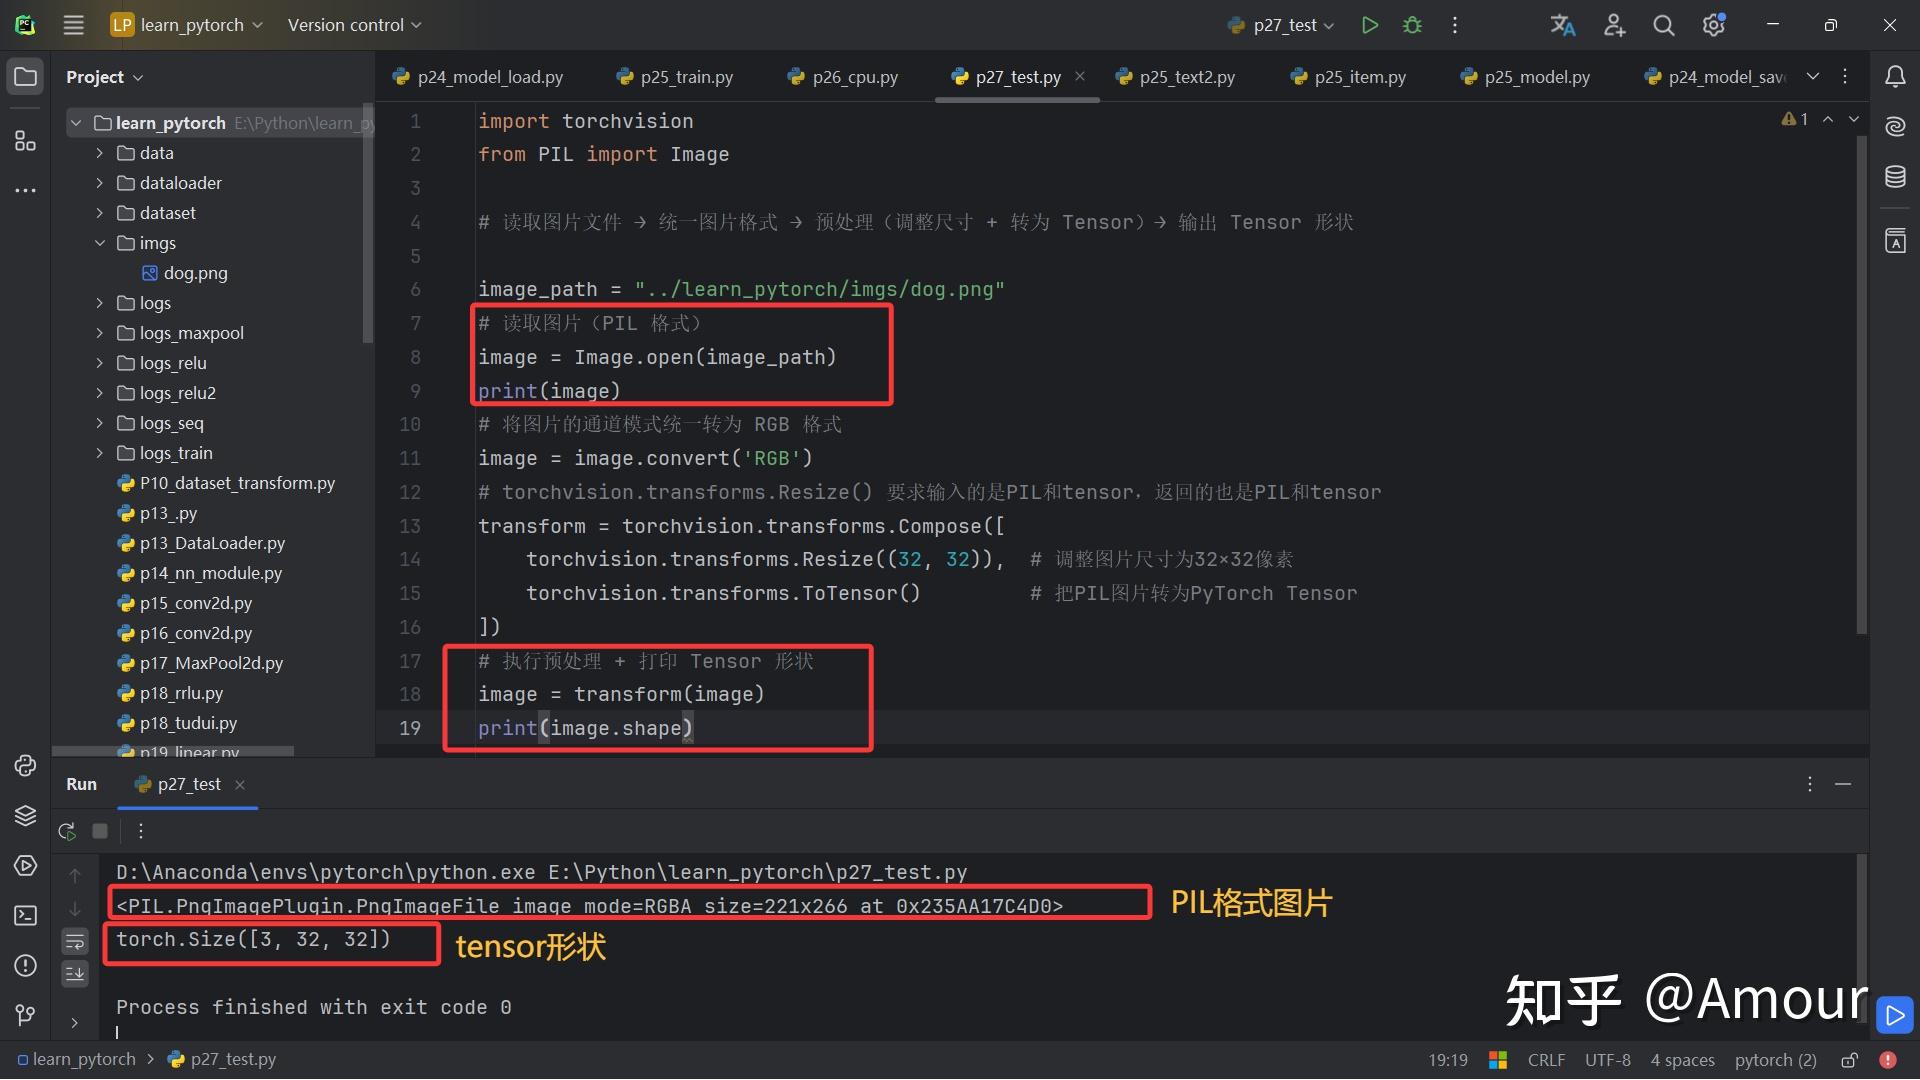Rerun the p27_test script

67,831
